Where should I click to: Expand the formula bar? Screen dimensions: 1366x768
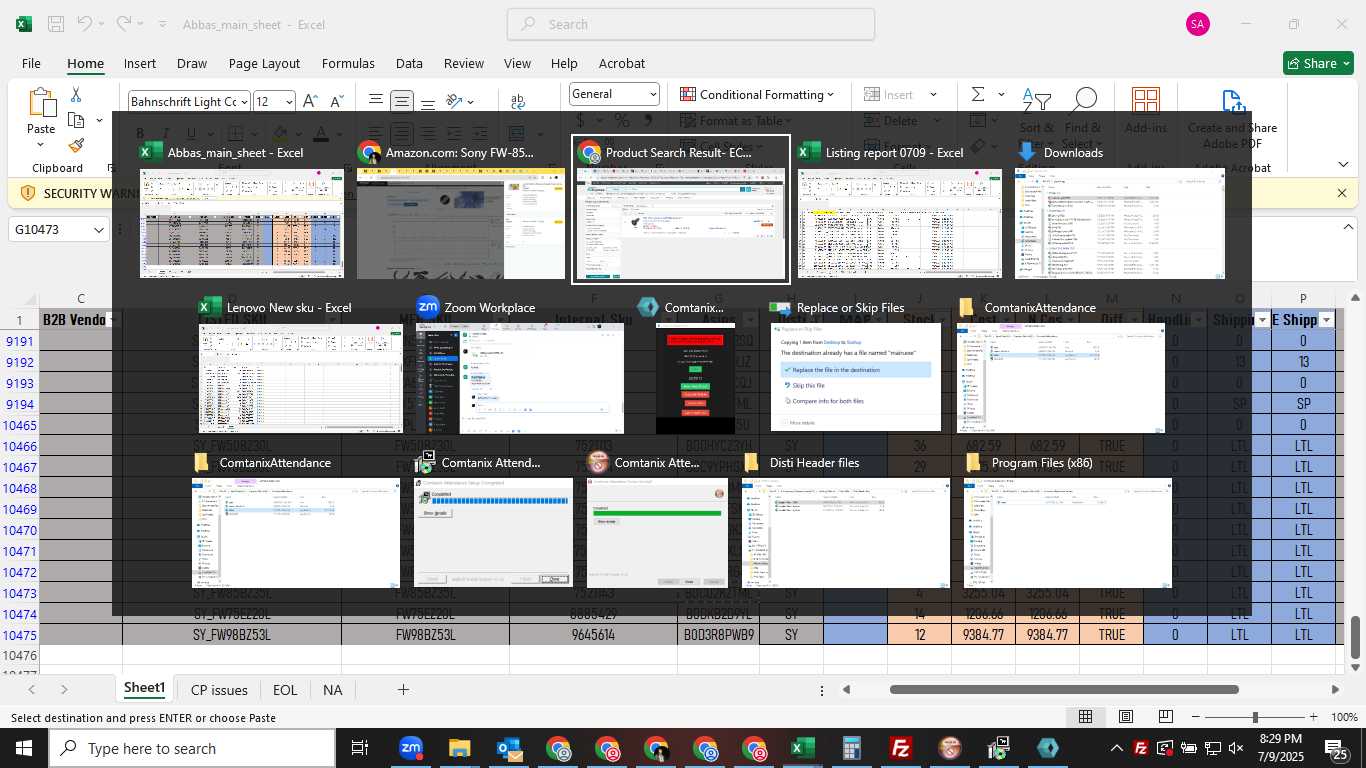tap(1348, 227)
